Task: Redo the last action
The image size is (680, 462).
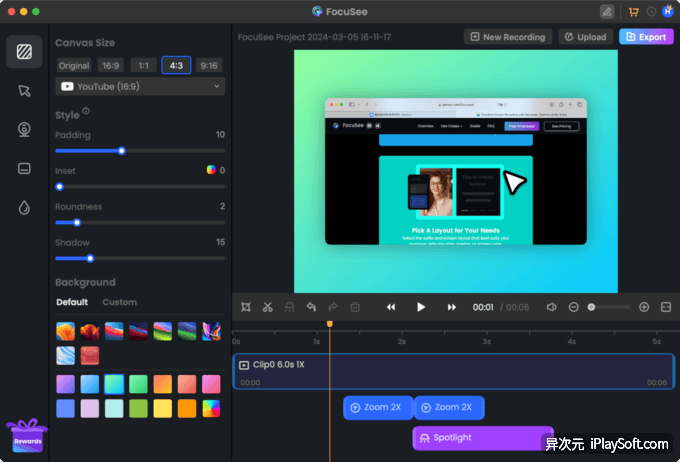Action: tap(333, 307)
